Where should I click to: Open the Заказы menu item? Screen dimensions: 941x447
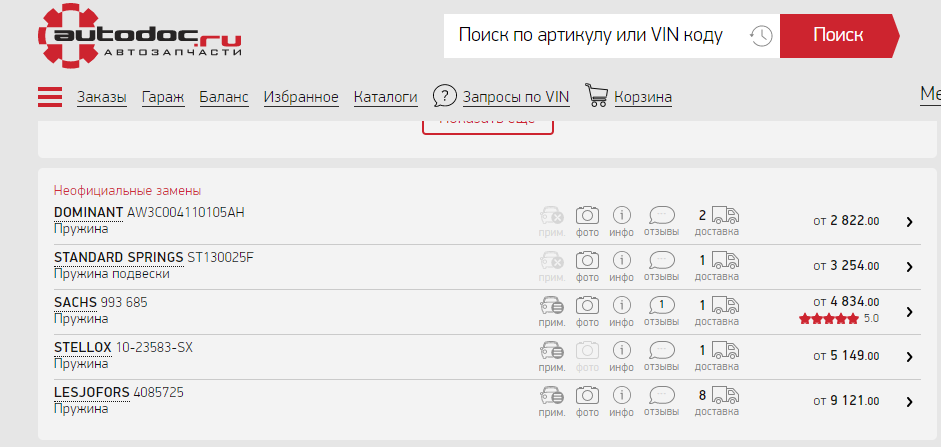click(x=102, y=97)
